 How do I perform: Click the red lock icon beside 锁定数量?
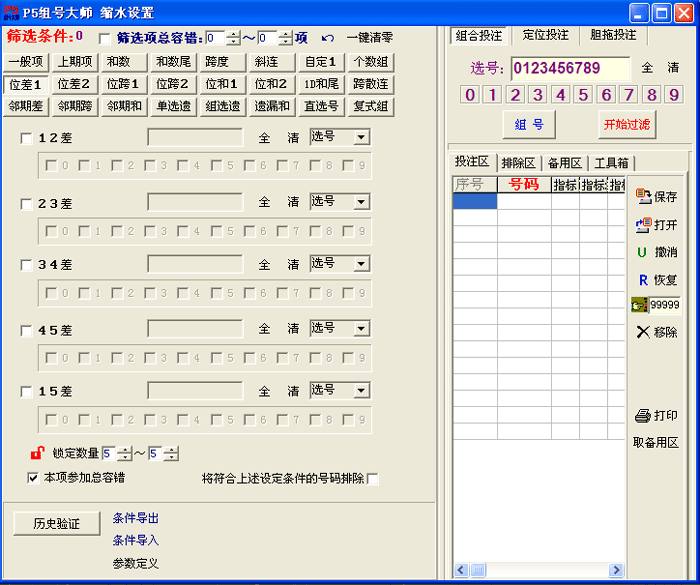[36, 453]
